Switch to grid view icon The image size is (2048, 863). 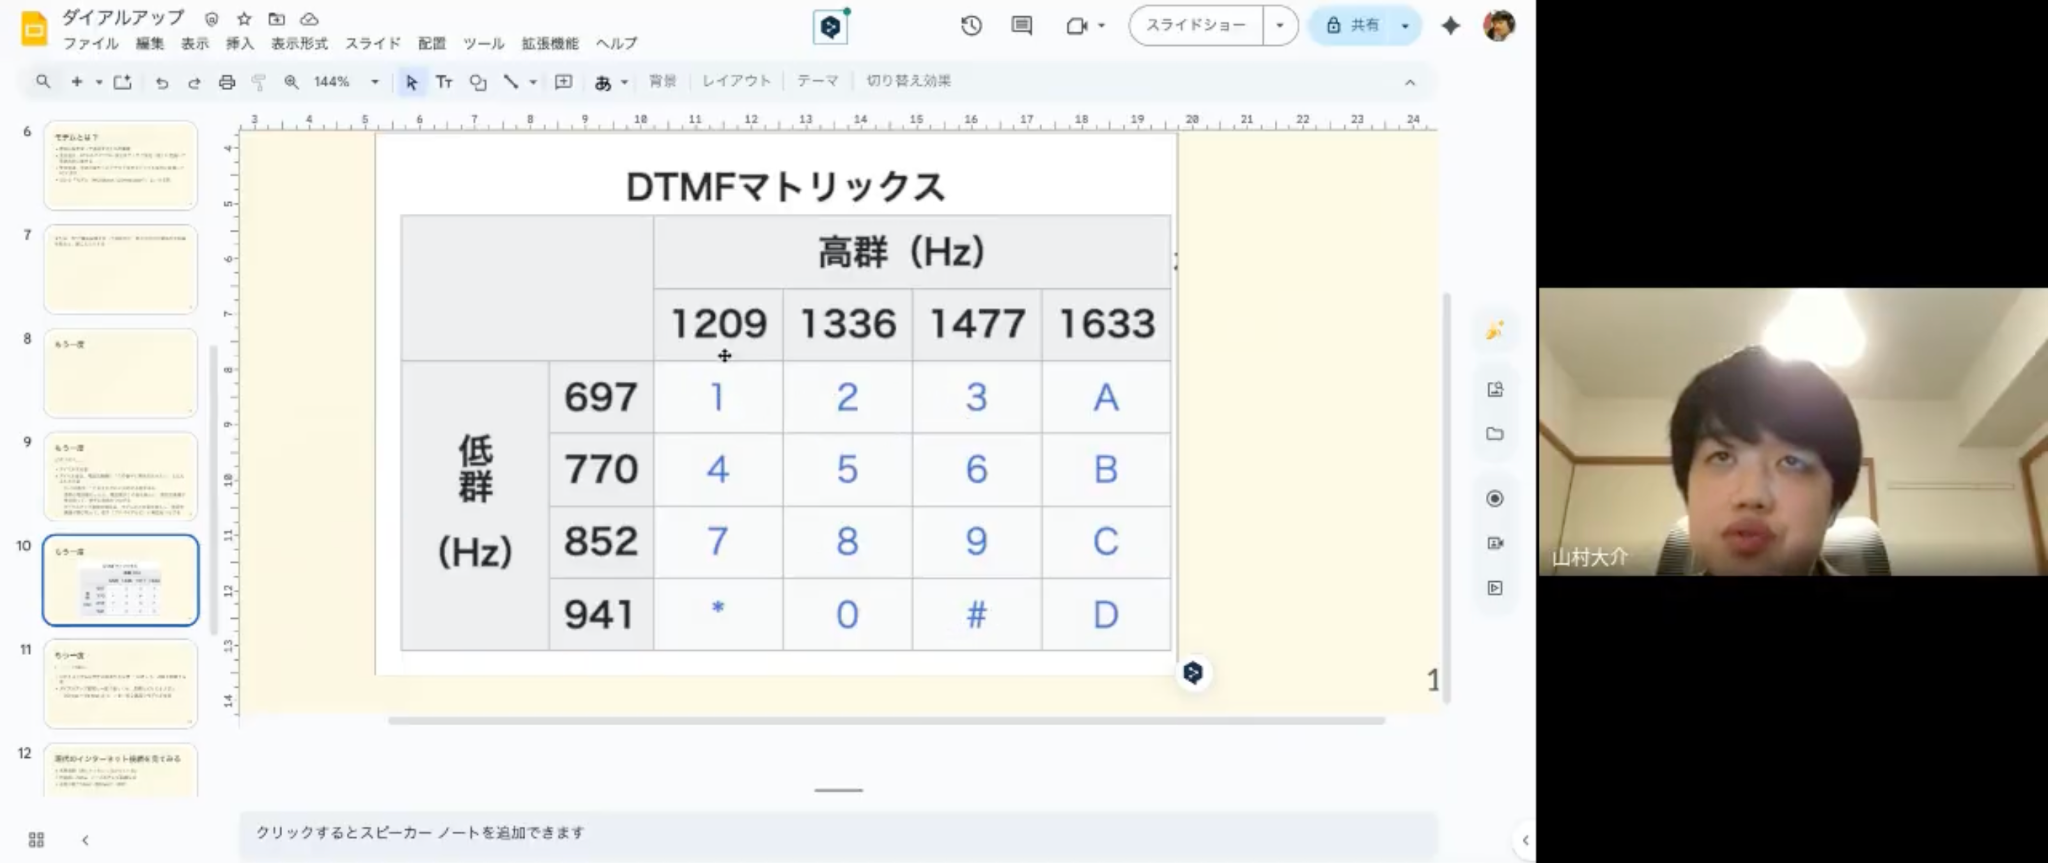(37, 839)
